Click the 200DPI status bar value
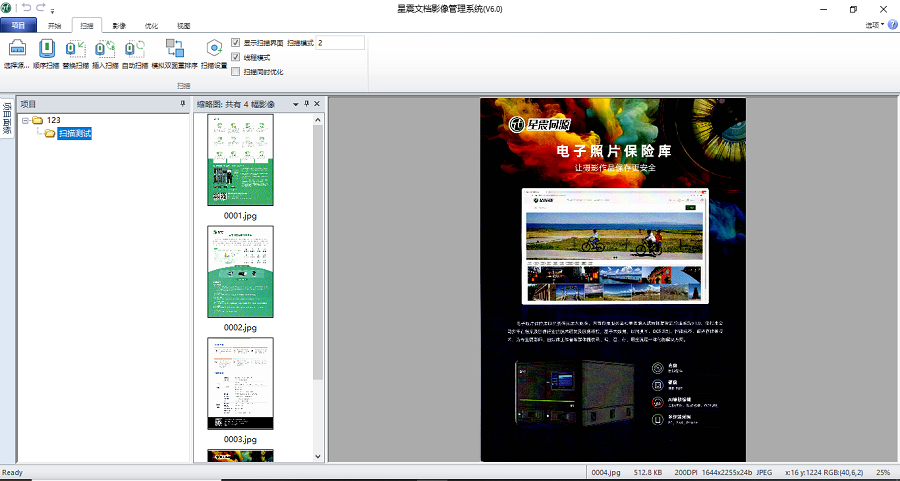Viewport: 900px width, 481px height. point(684,472)
